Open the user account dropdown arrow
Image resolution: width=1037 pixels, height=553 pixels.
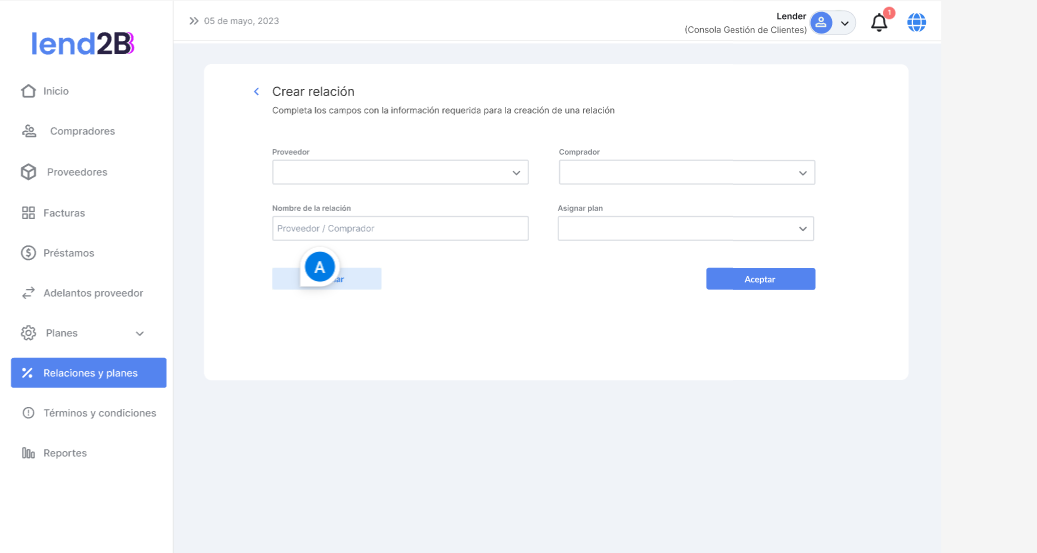[845, 23]
